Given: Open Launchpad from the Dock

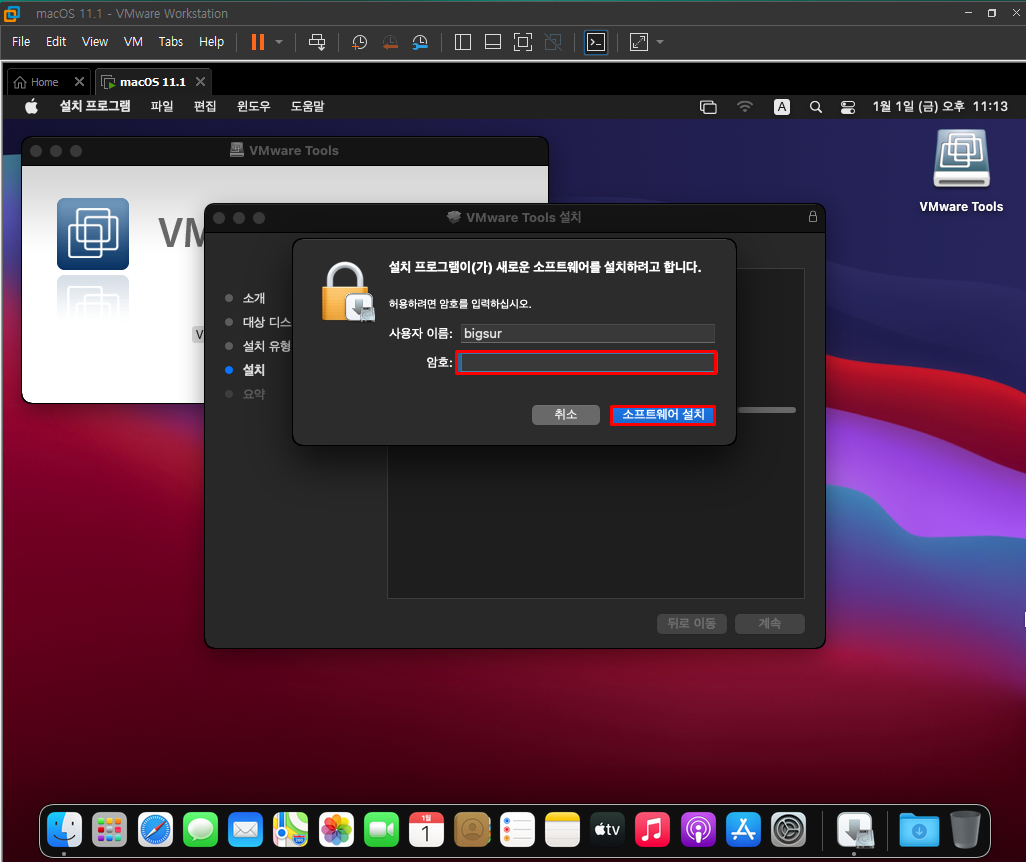Looking at the screenshot, I should point(109,830).
